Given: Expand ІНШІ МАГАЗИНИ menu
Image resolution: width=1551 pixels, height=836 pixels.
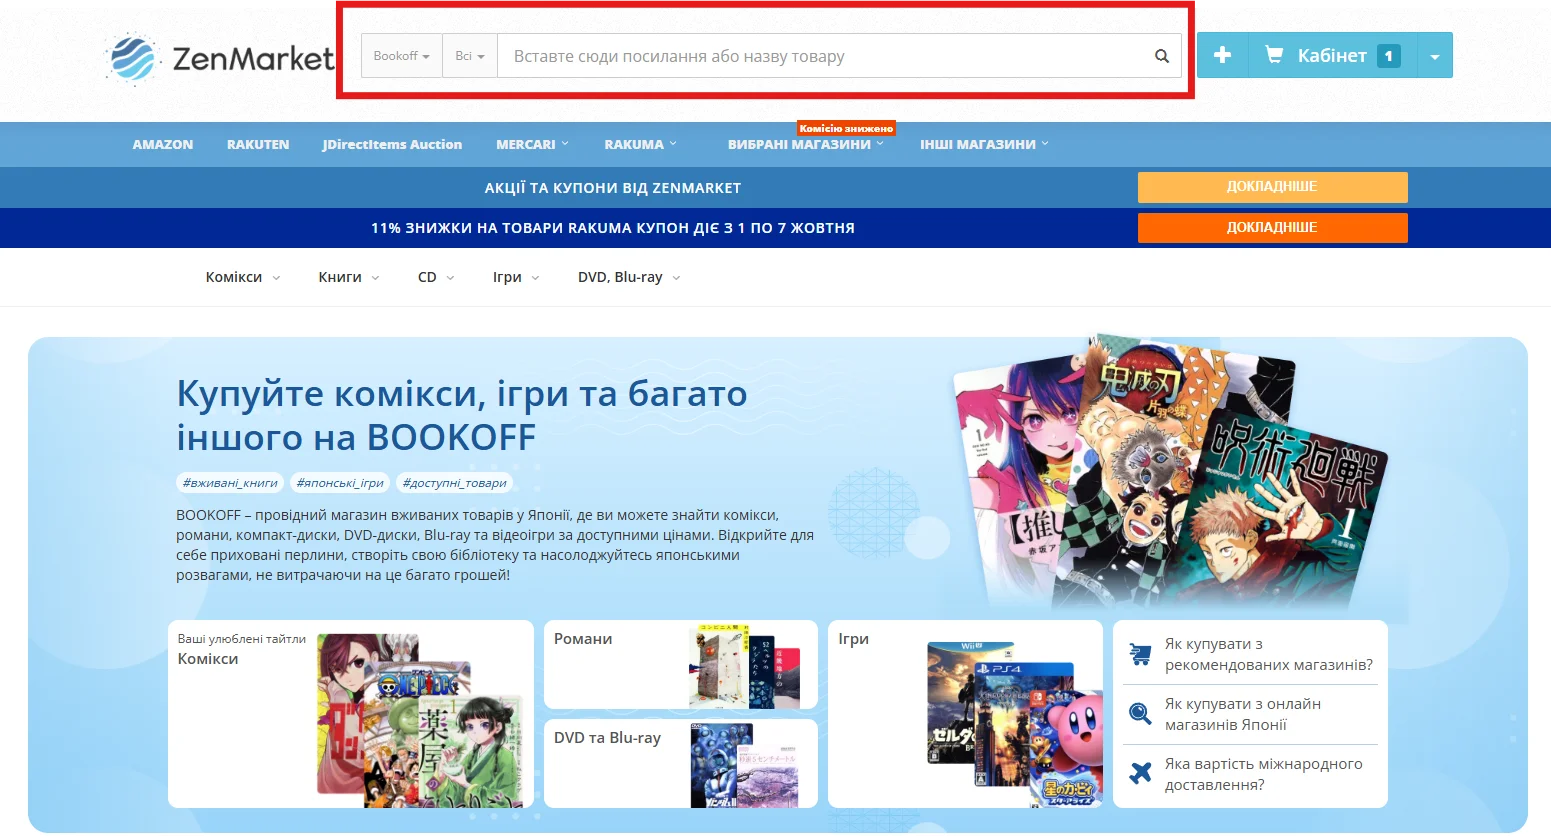Looking at the screenshot, I should click(984, 144).
